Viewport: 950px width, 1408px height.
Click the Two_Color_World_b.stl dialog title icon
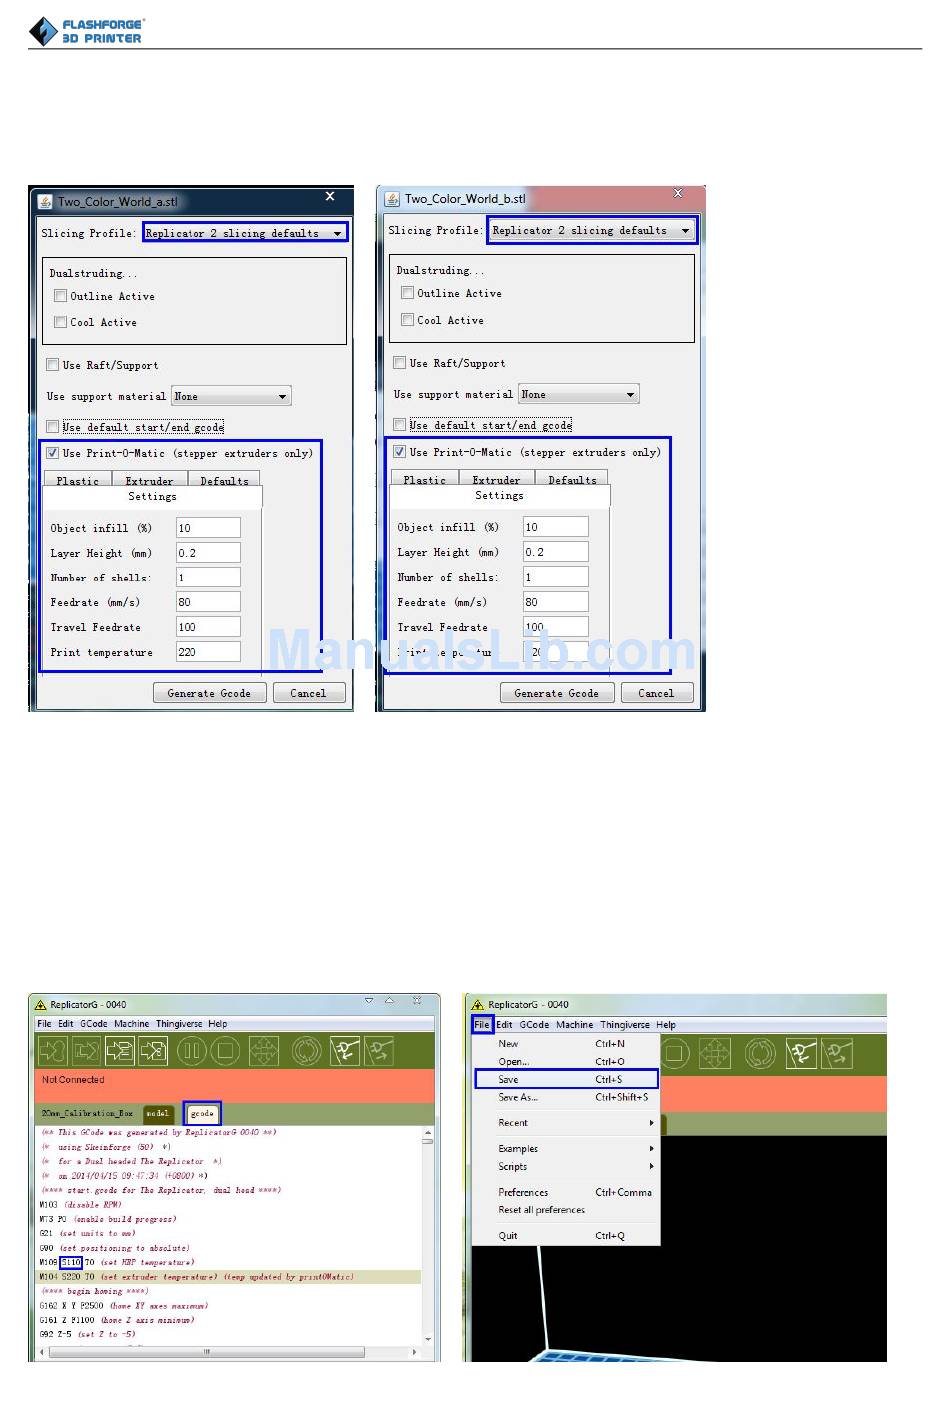392,198
